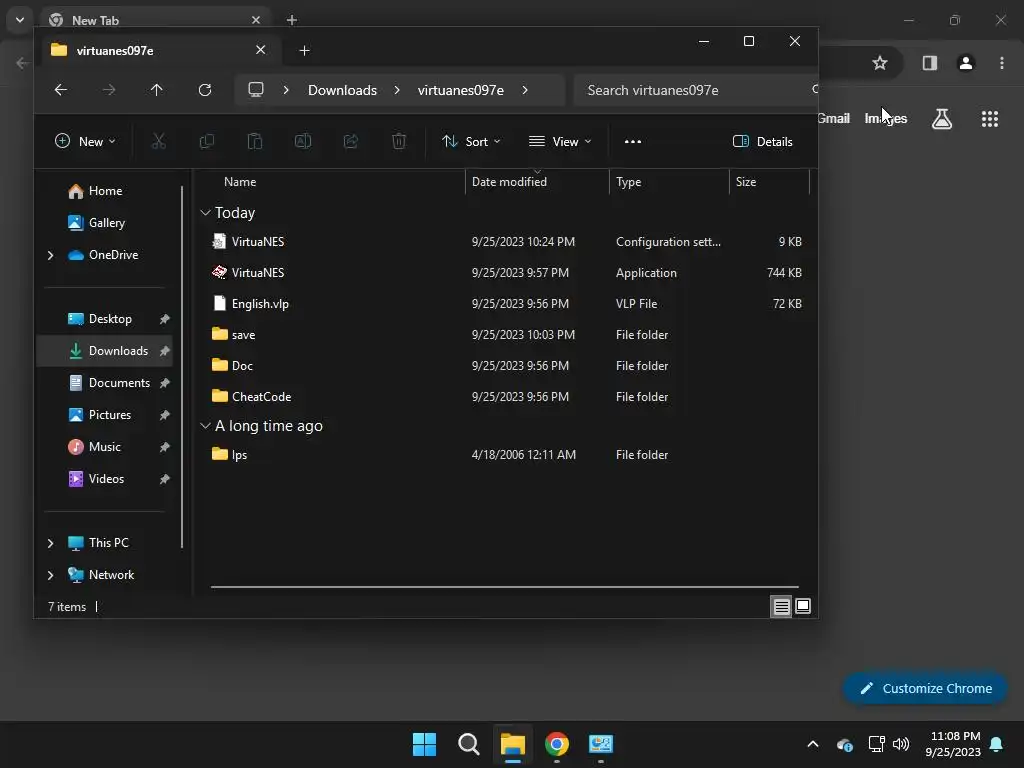Click the PC monitor icon in address bar
This screenshot has width=1024, height=768.
click(x=256, y=89)
